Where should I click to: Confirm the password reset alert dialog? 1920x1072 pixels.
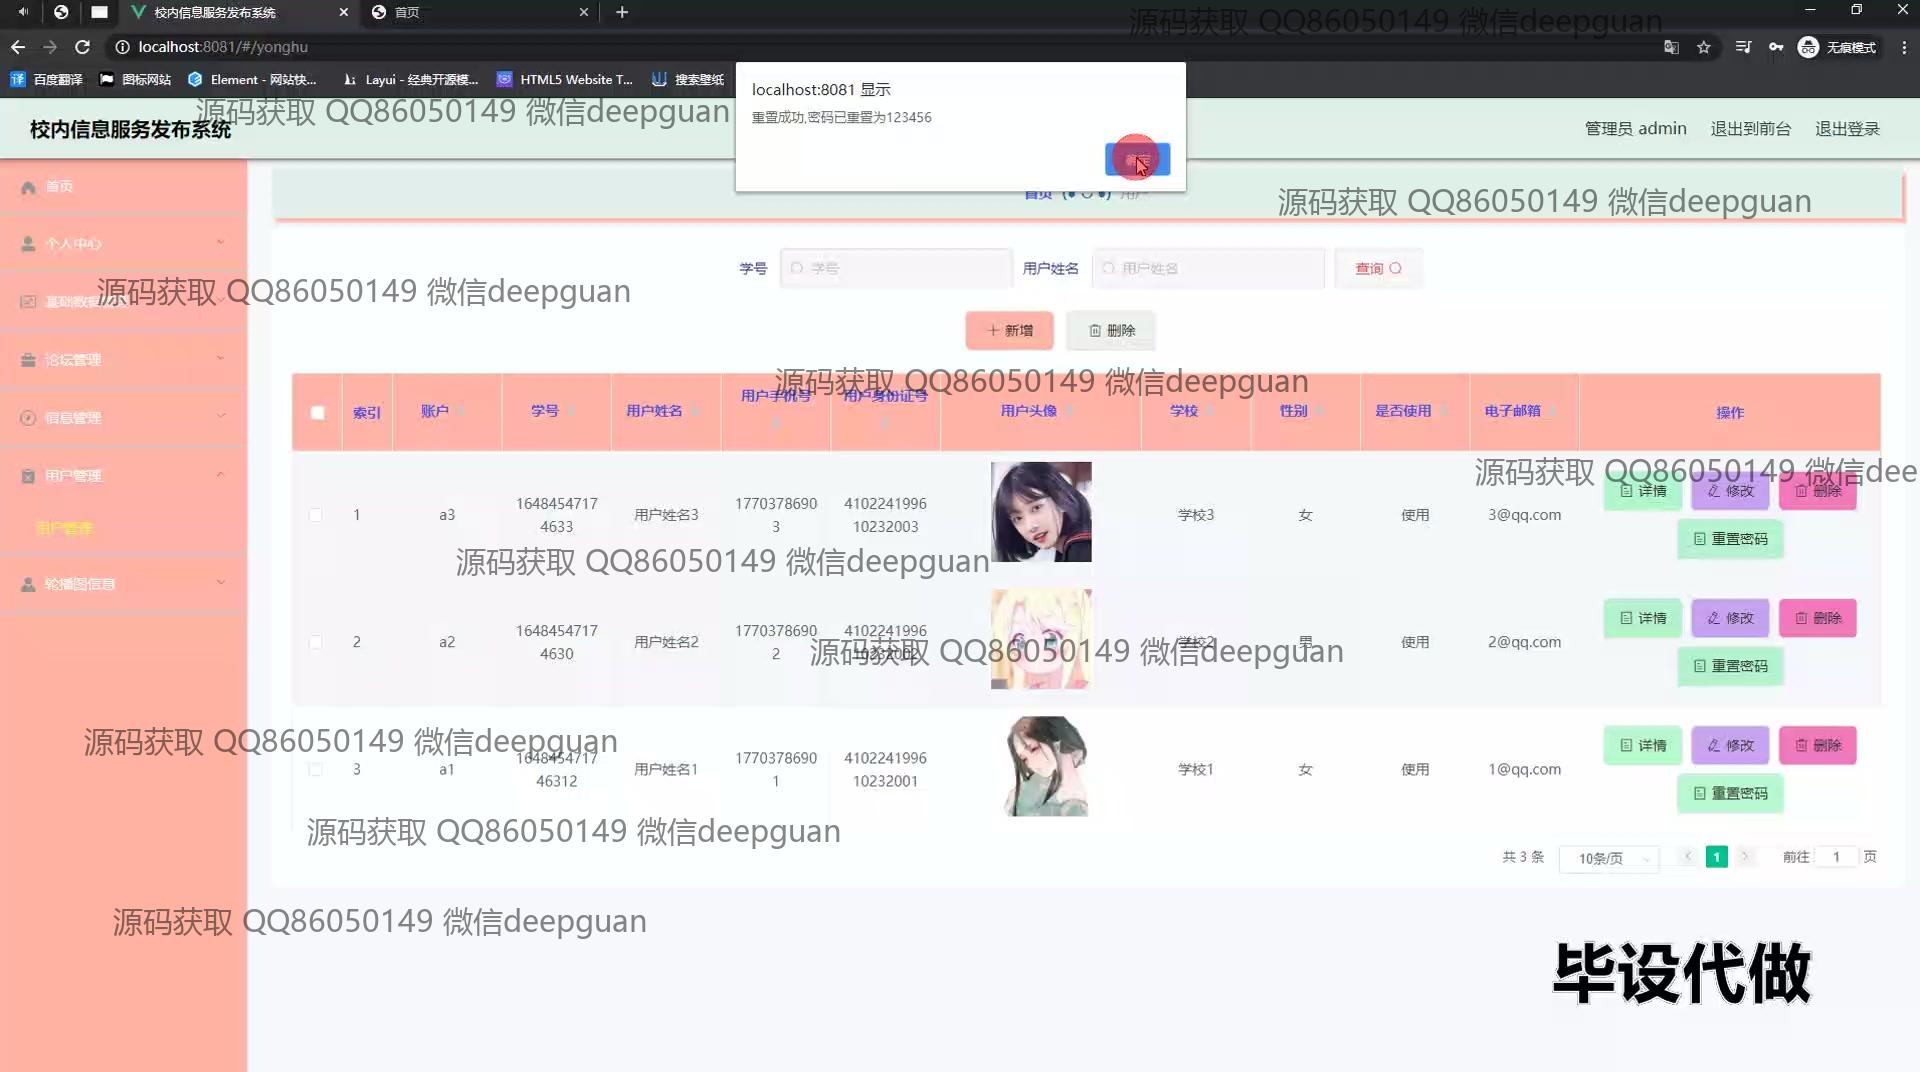point(1137,159)
